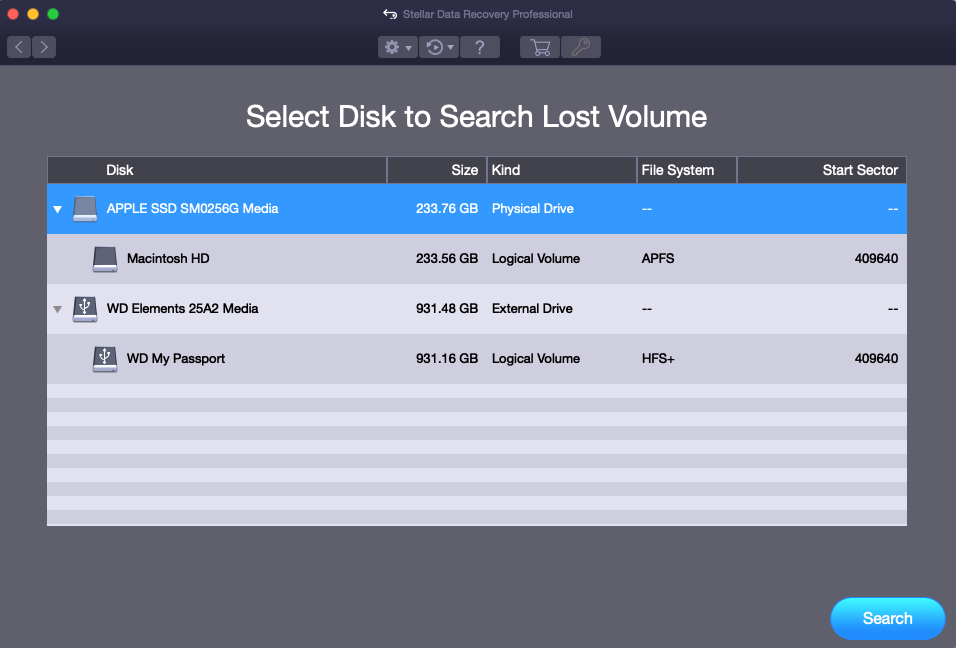This screenshot has height=648, width=956.
Task: Click the APFS file system cell
Action: tap(658, 258)
